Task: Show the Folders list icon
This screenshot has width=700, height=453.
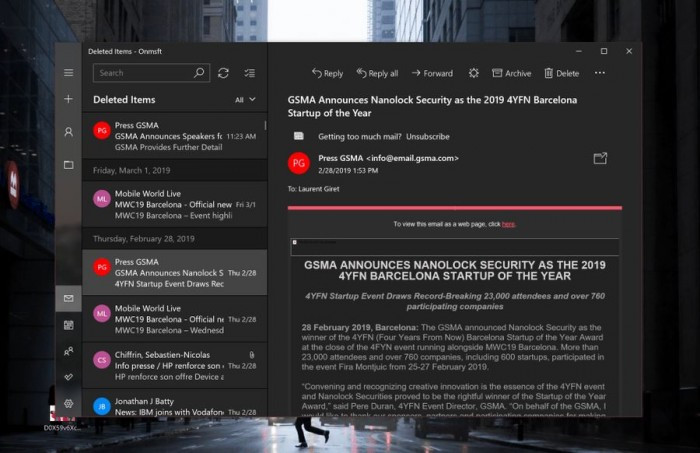Action: pyautogui.click(x=68, y=165)
